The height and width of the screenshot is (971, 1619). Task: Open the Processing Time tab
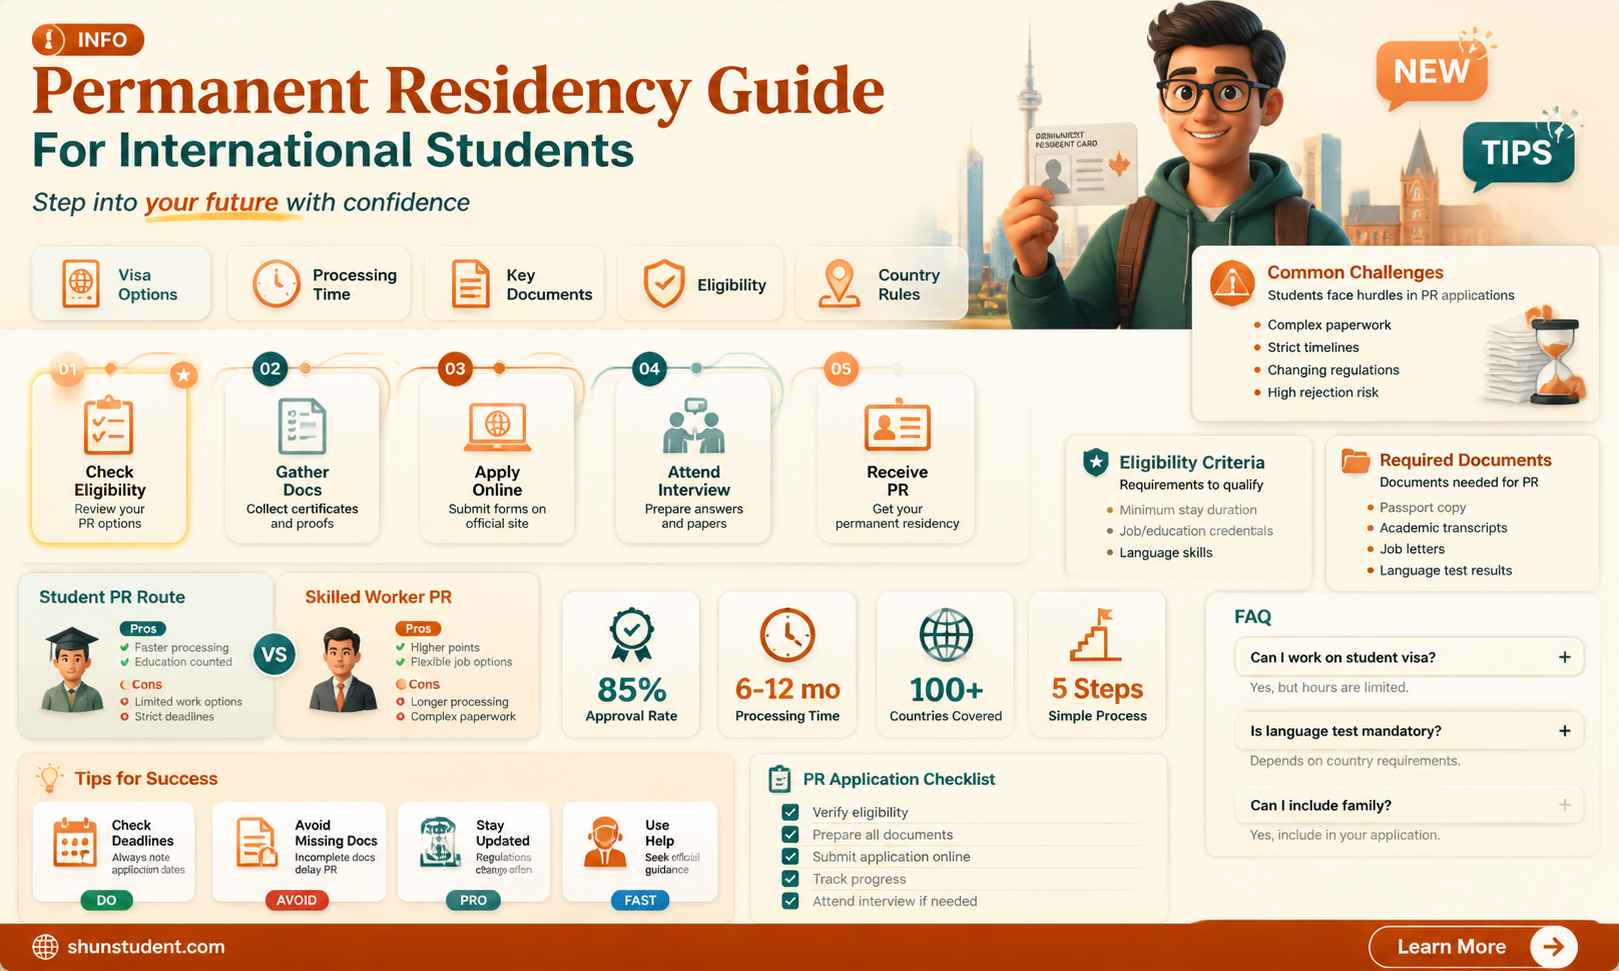click(x=319, y=284)
